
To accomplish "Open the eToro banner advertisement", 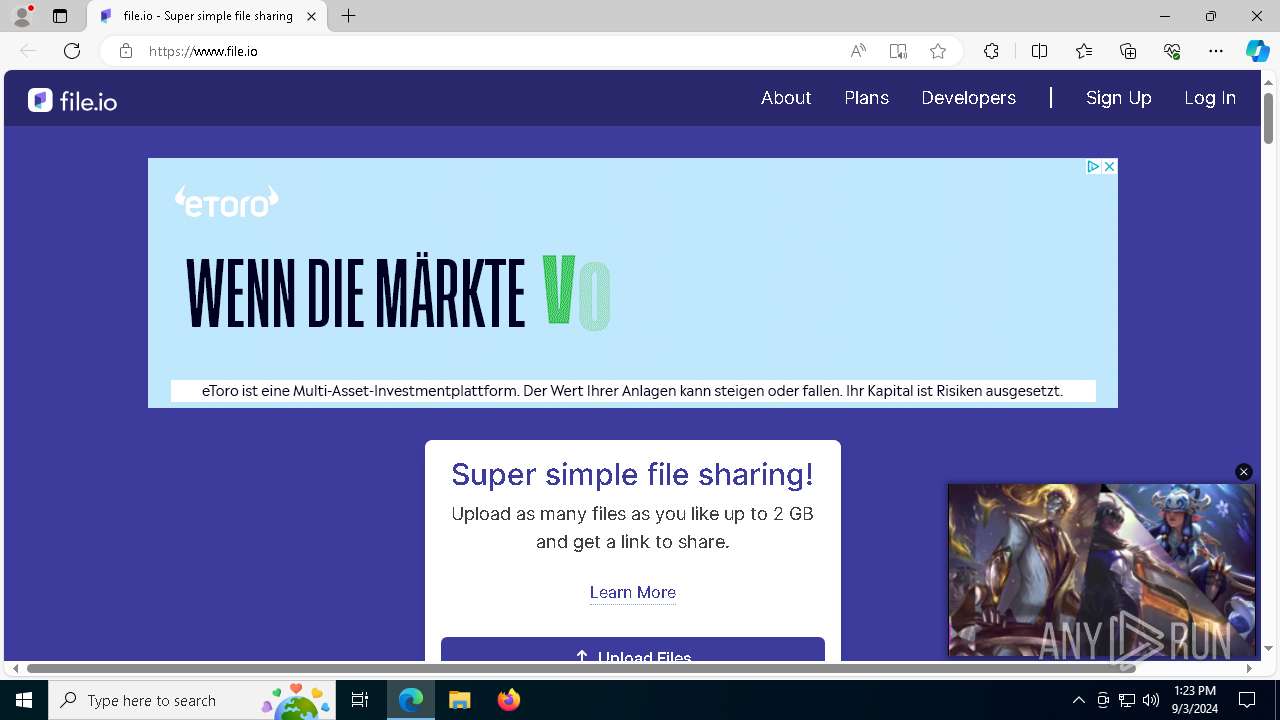I will (x=632, y=283).
